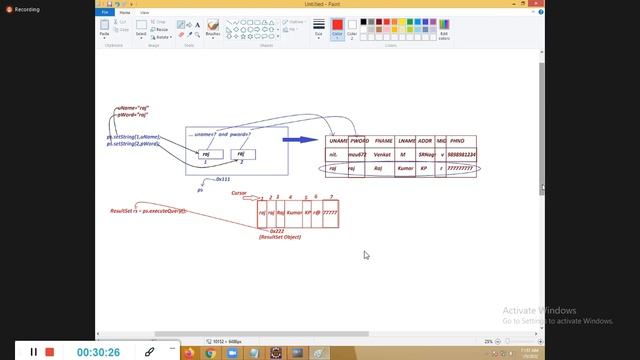Select the Color picker eyedropper tool
The height and width of the screenshot is (360, 640).
[x=189, y=35]
